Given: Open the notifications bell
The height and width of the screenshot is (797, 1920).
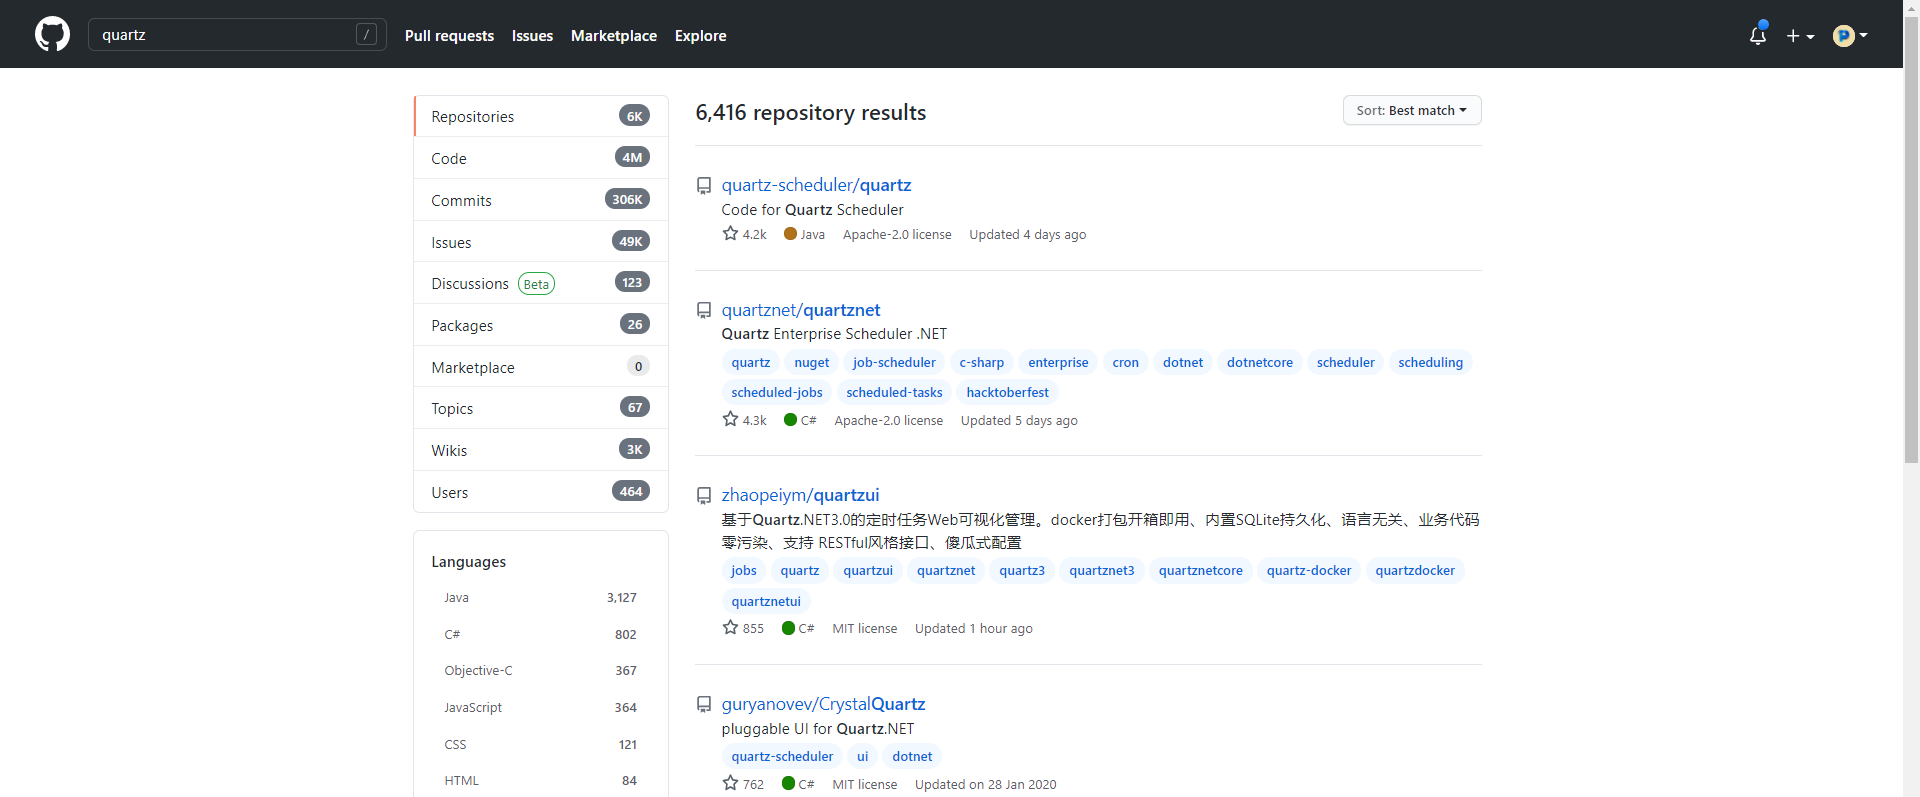Looking at the screenshot, I should pos(1757,36).
